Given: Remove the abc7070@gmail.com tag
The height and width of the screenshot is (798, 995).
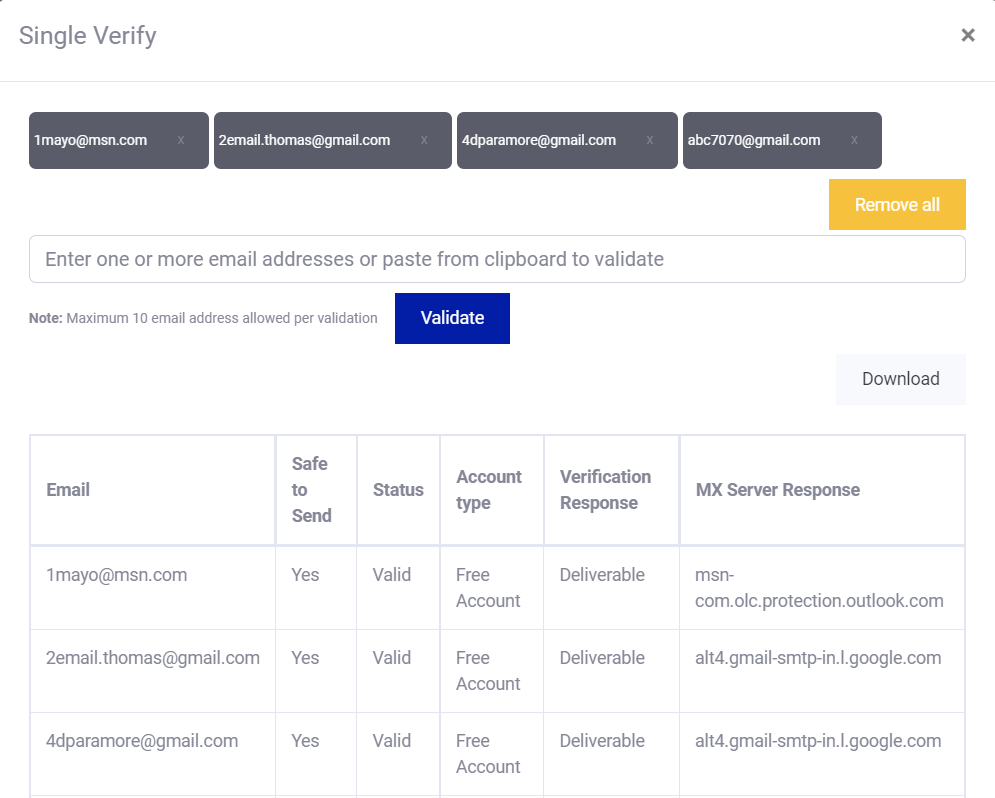Looking at the screenshot, I should [x=854, y=140].
